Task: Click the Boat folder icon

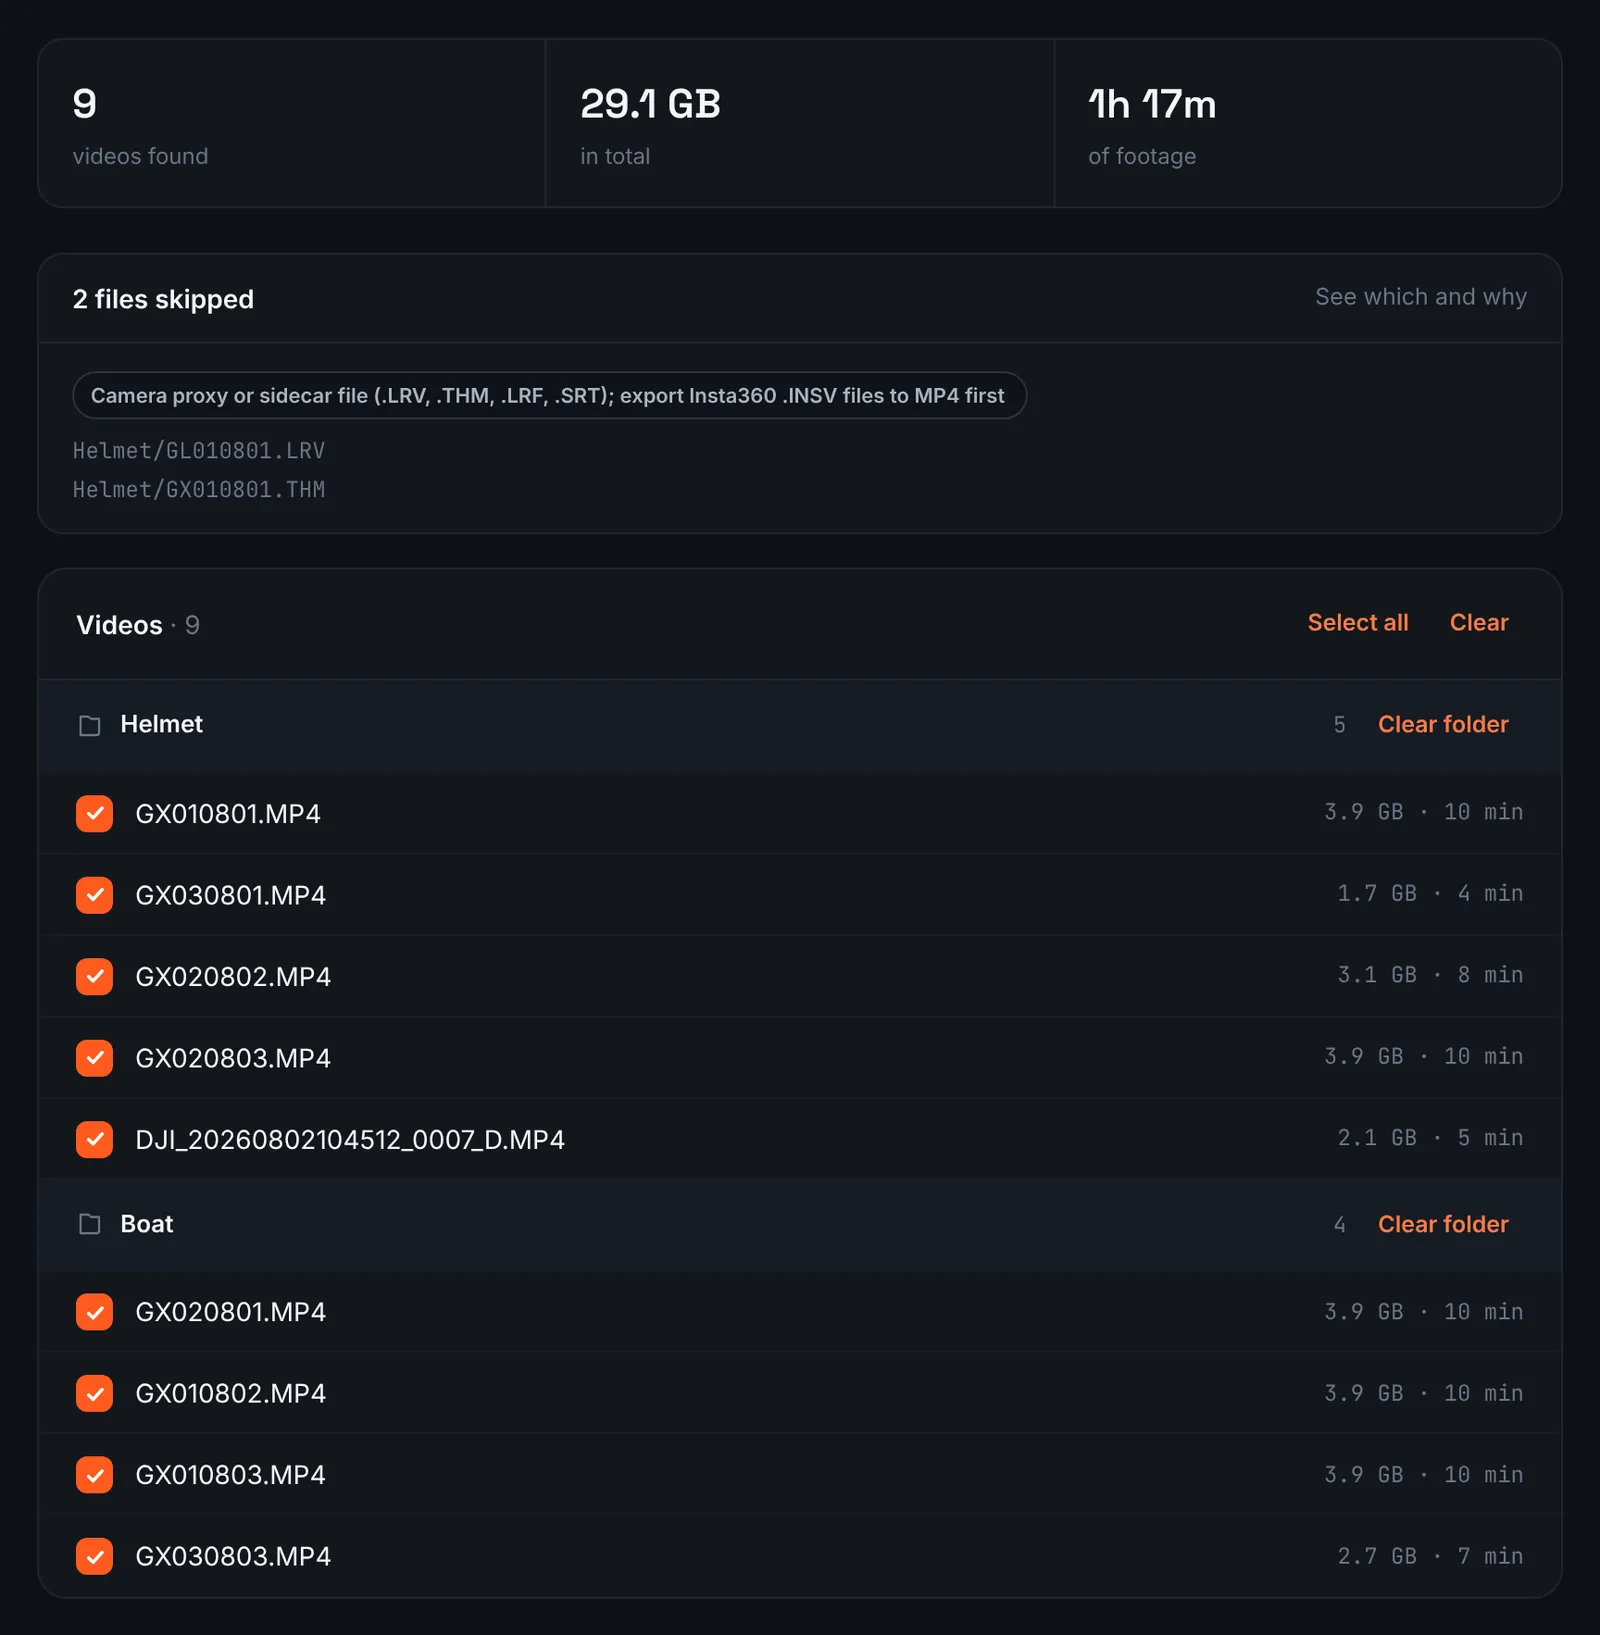Action: [90, 1224]
